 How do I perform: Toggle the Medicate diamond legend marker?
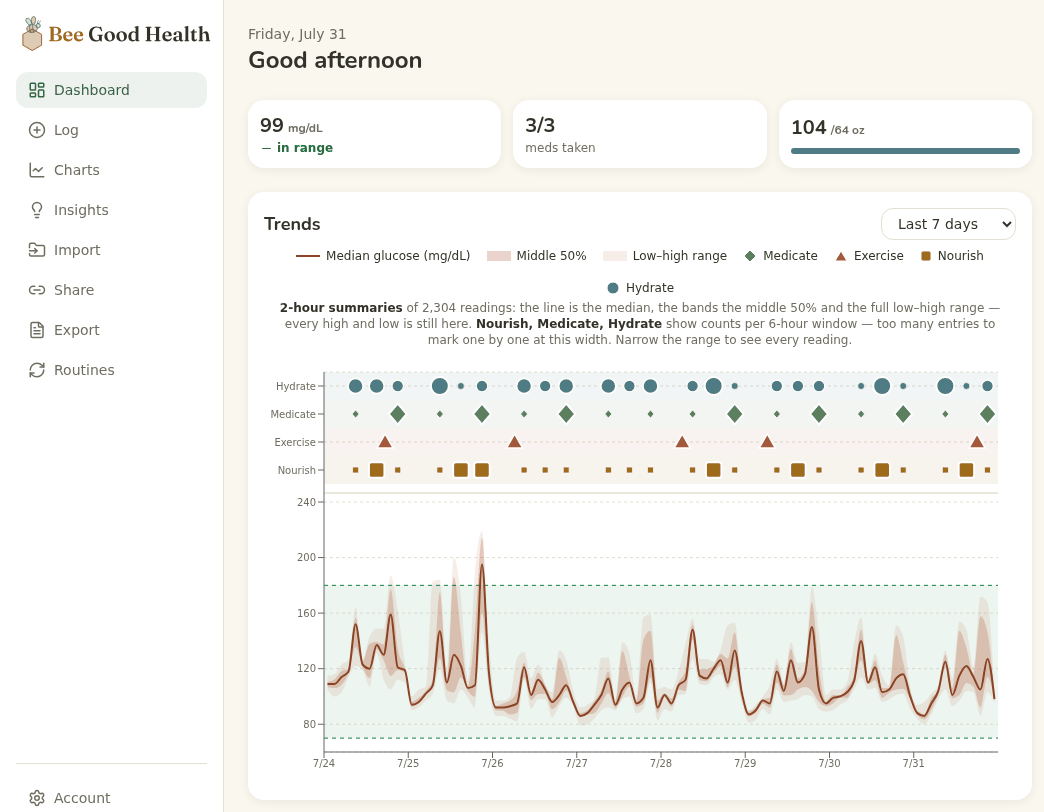coord(750,256)
